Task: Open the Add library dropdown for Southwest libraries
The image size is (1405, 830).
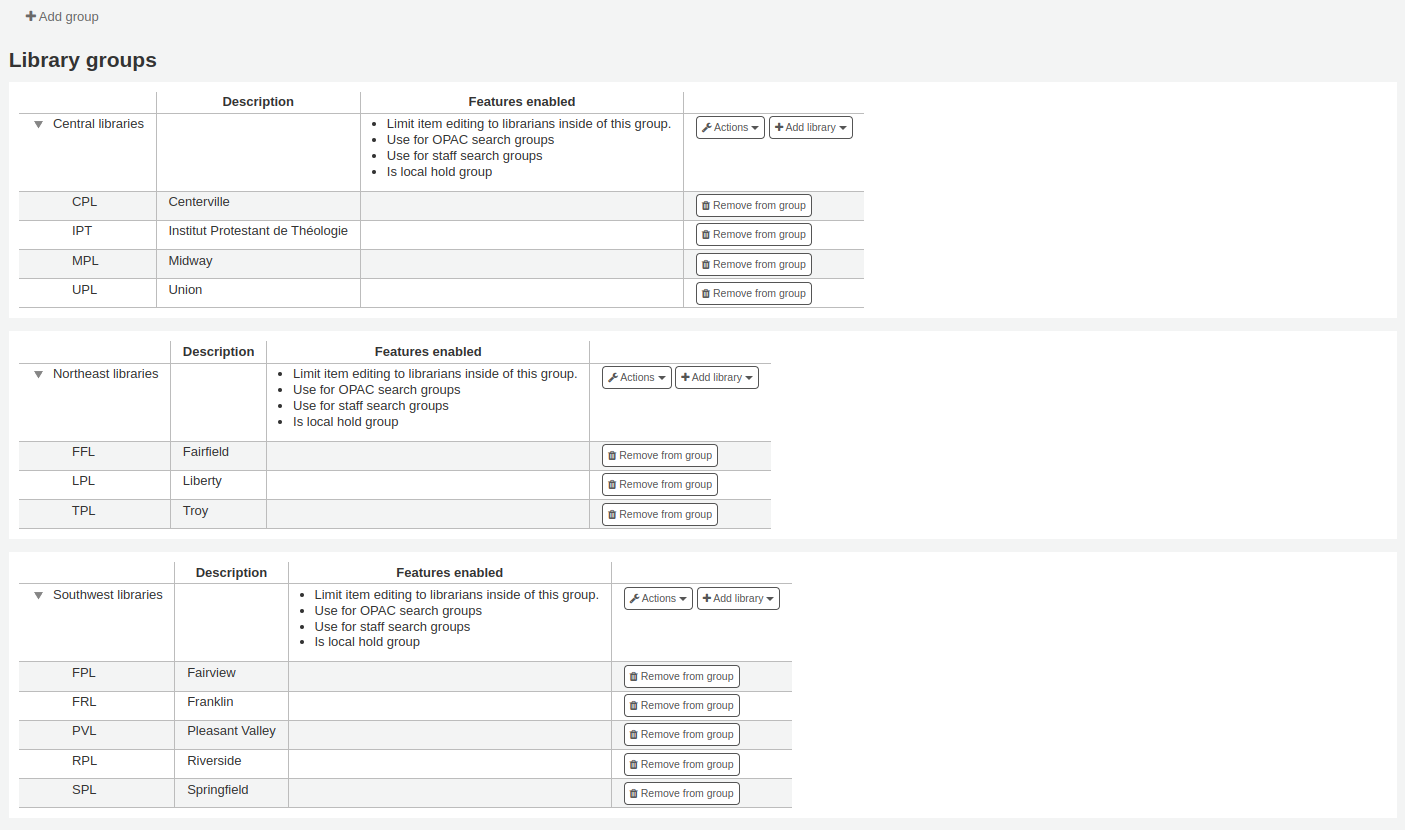Action: point(738,598)
